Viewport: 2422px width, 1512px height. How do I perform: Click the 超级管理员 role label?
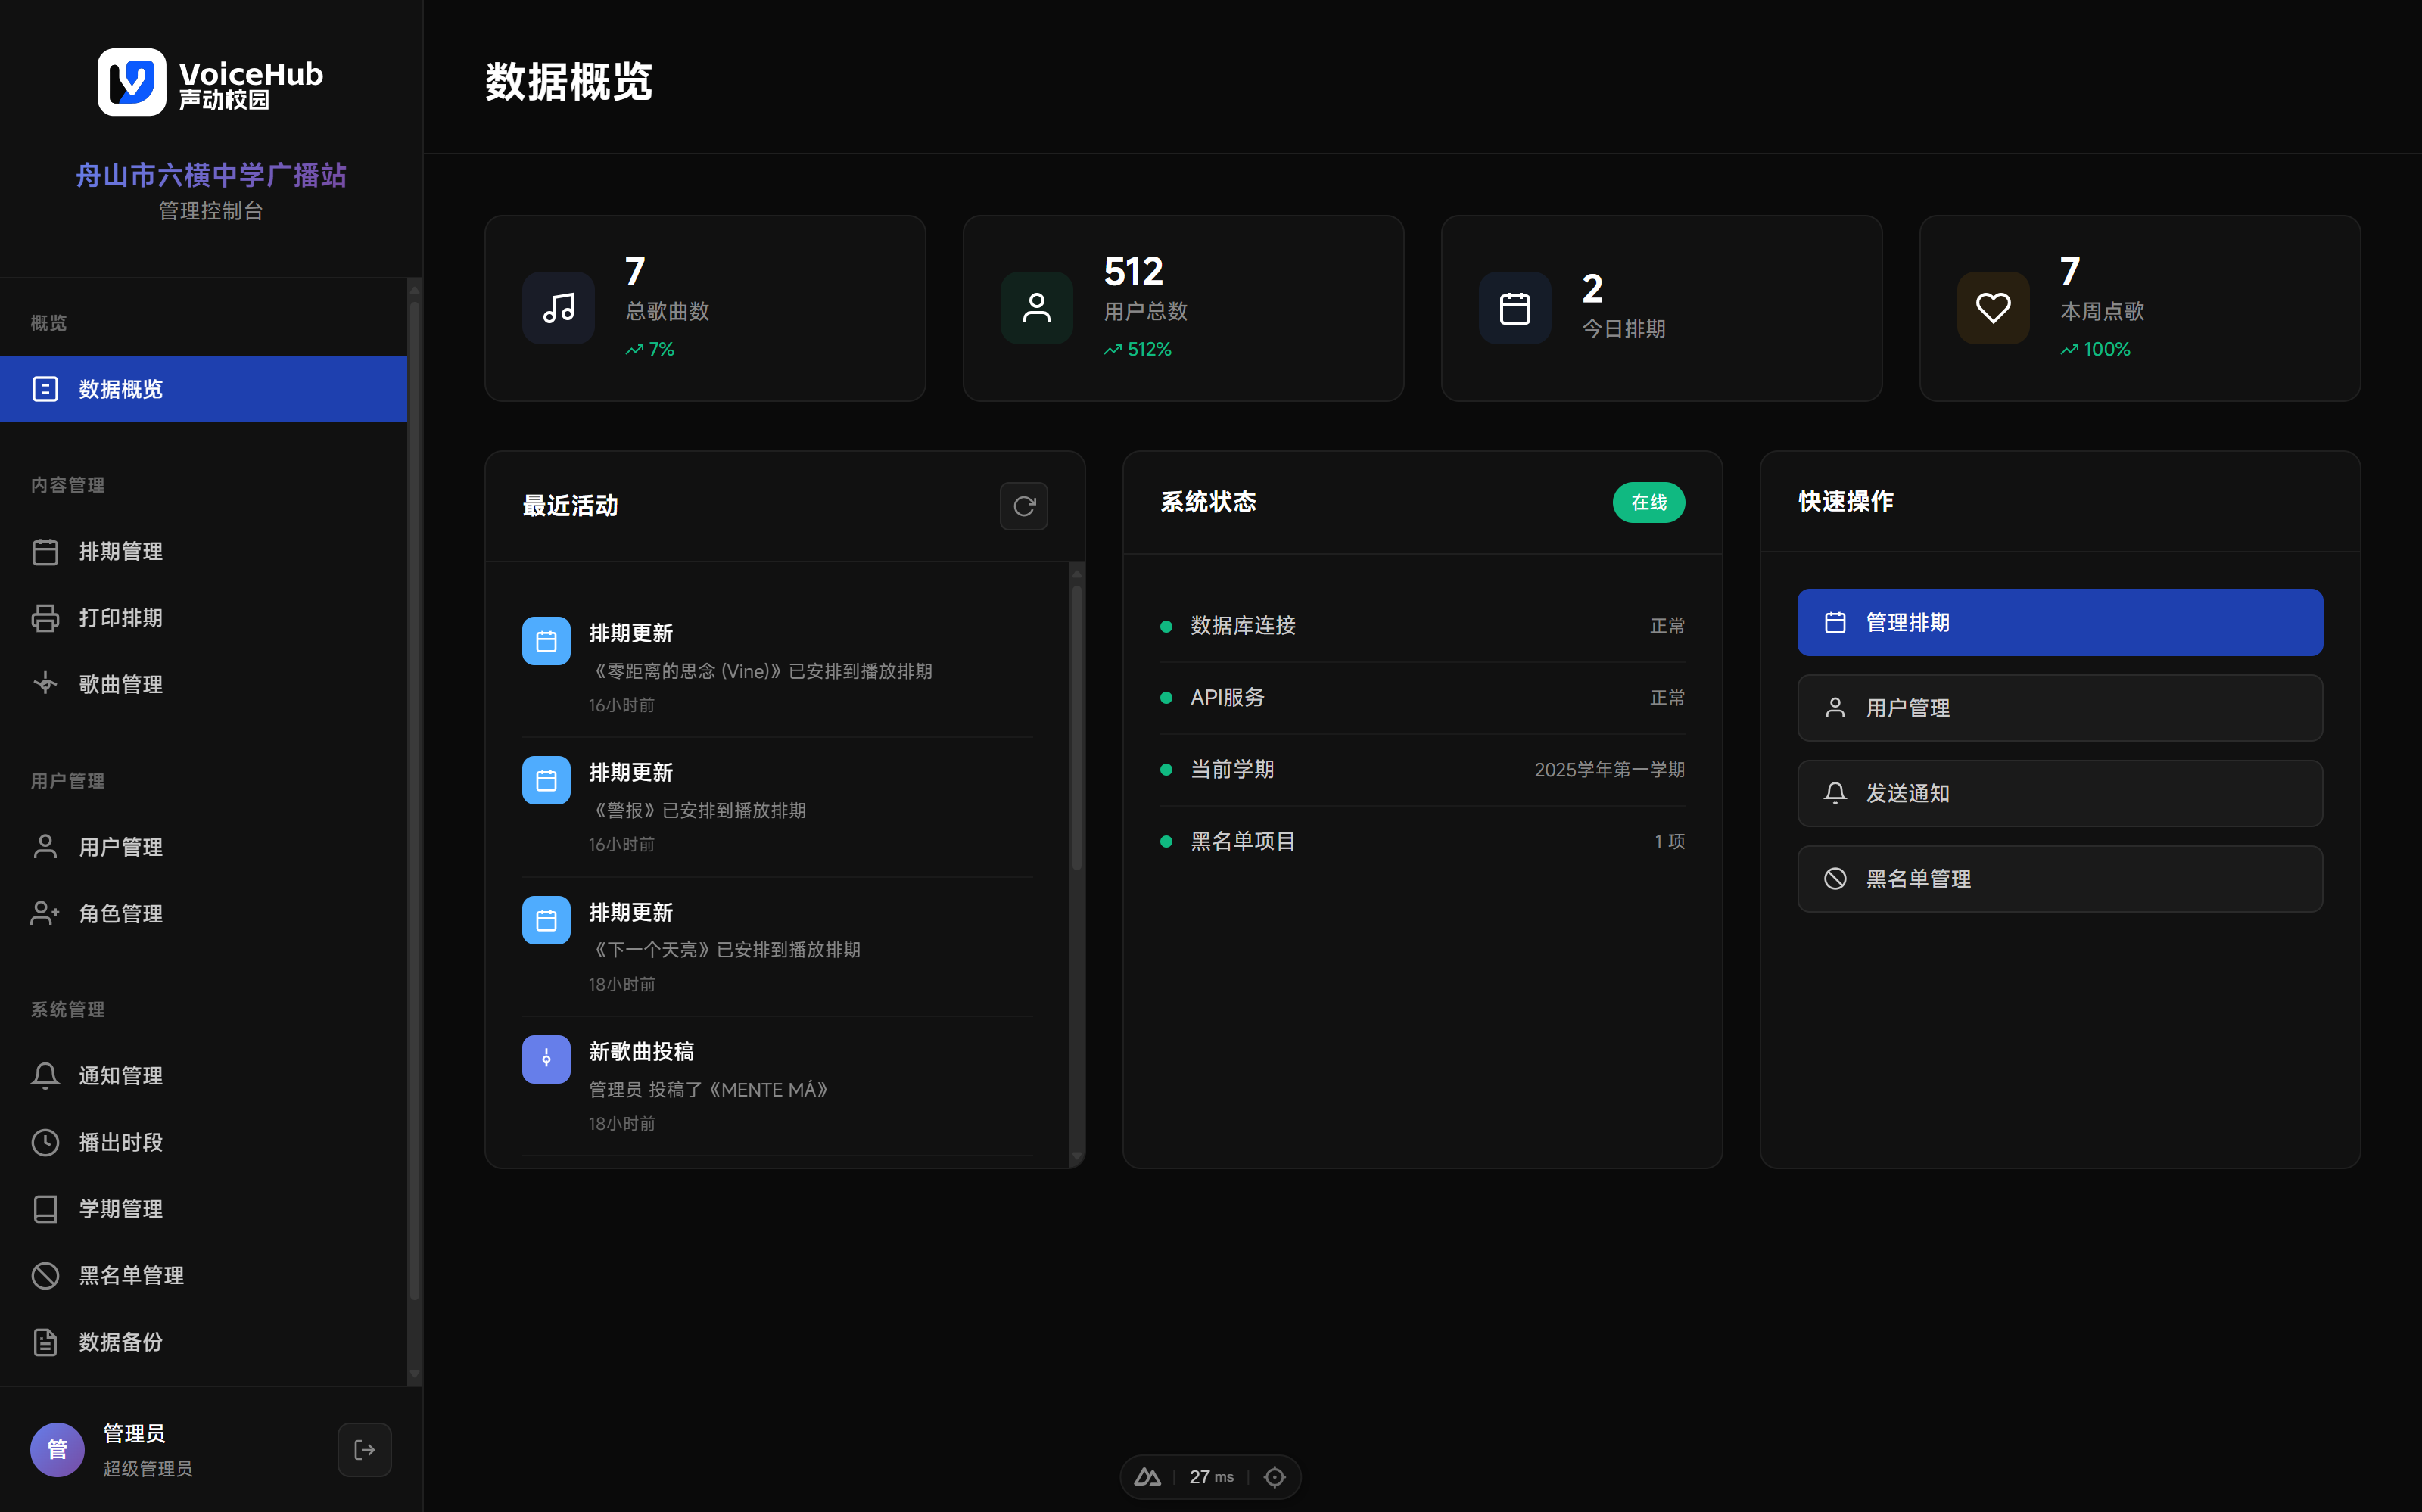click(x=147, y=1468)
